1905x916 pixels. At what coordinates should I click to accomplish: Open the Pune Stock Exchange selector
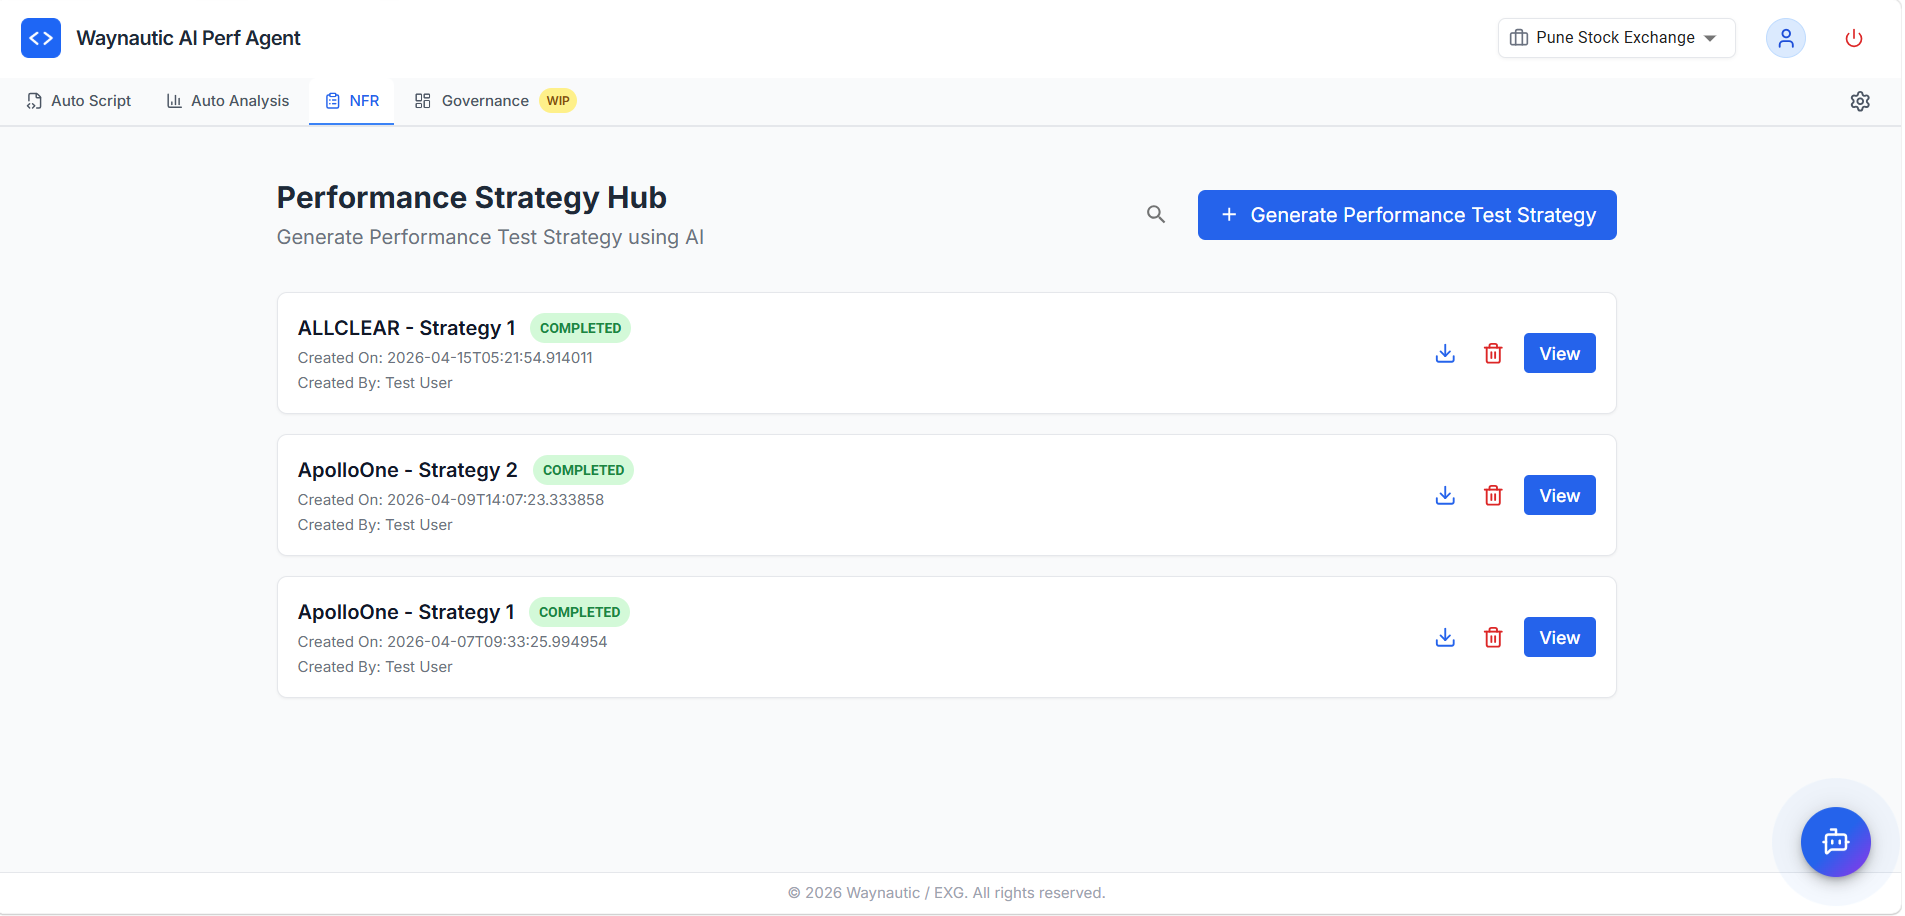[x=1614, y=37]
